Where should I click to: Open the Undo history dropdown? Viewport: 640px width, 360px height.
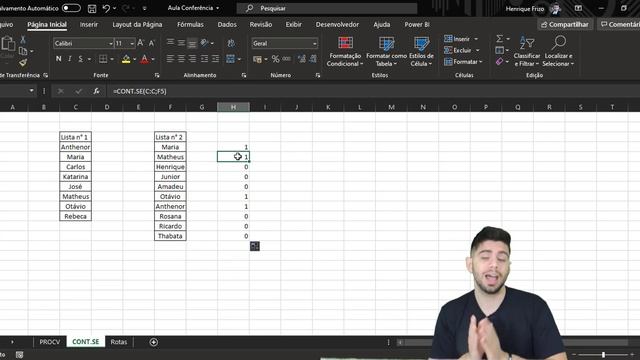tap(115, 8)
